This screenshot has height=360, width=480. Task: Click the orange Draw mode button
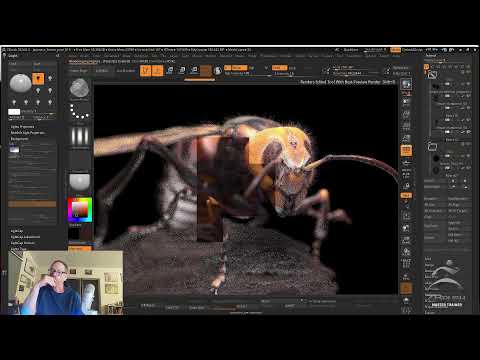pyautogui.click(x=158, y=71)
